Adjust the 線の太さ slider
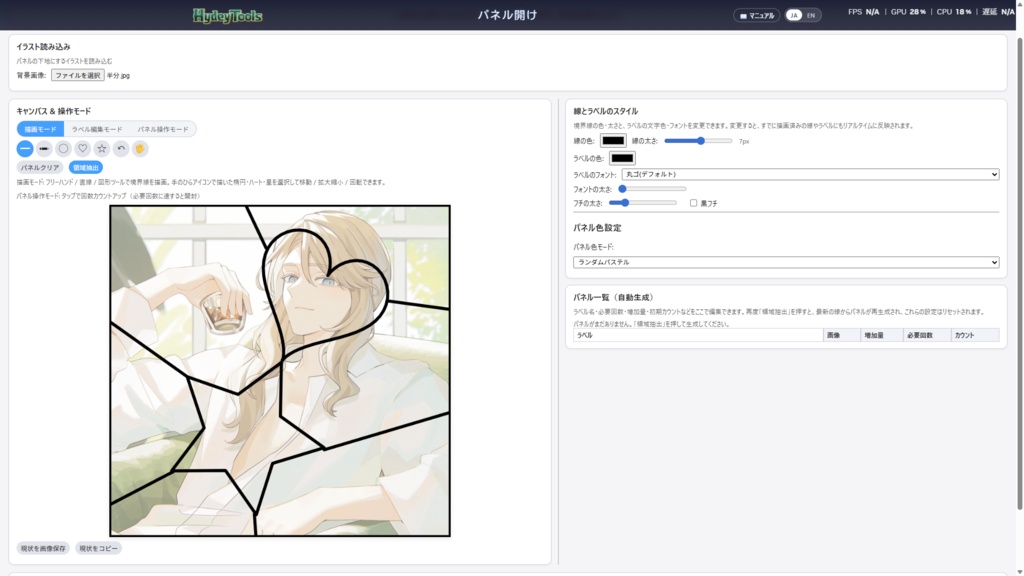The height and width of the screenshot is (576, 1024). 698,141
